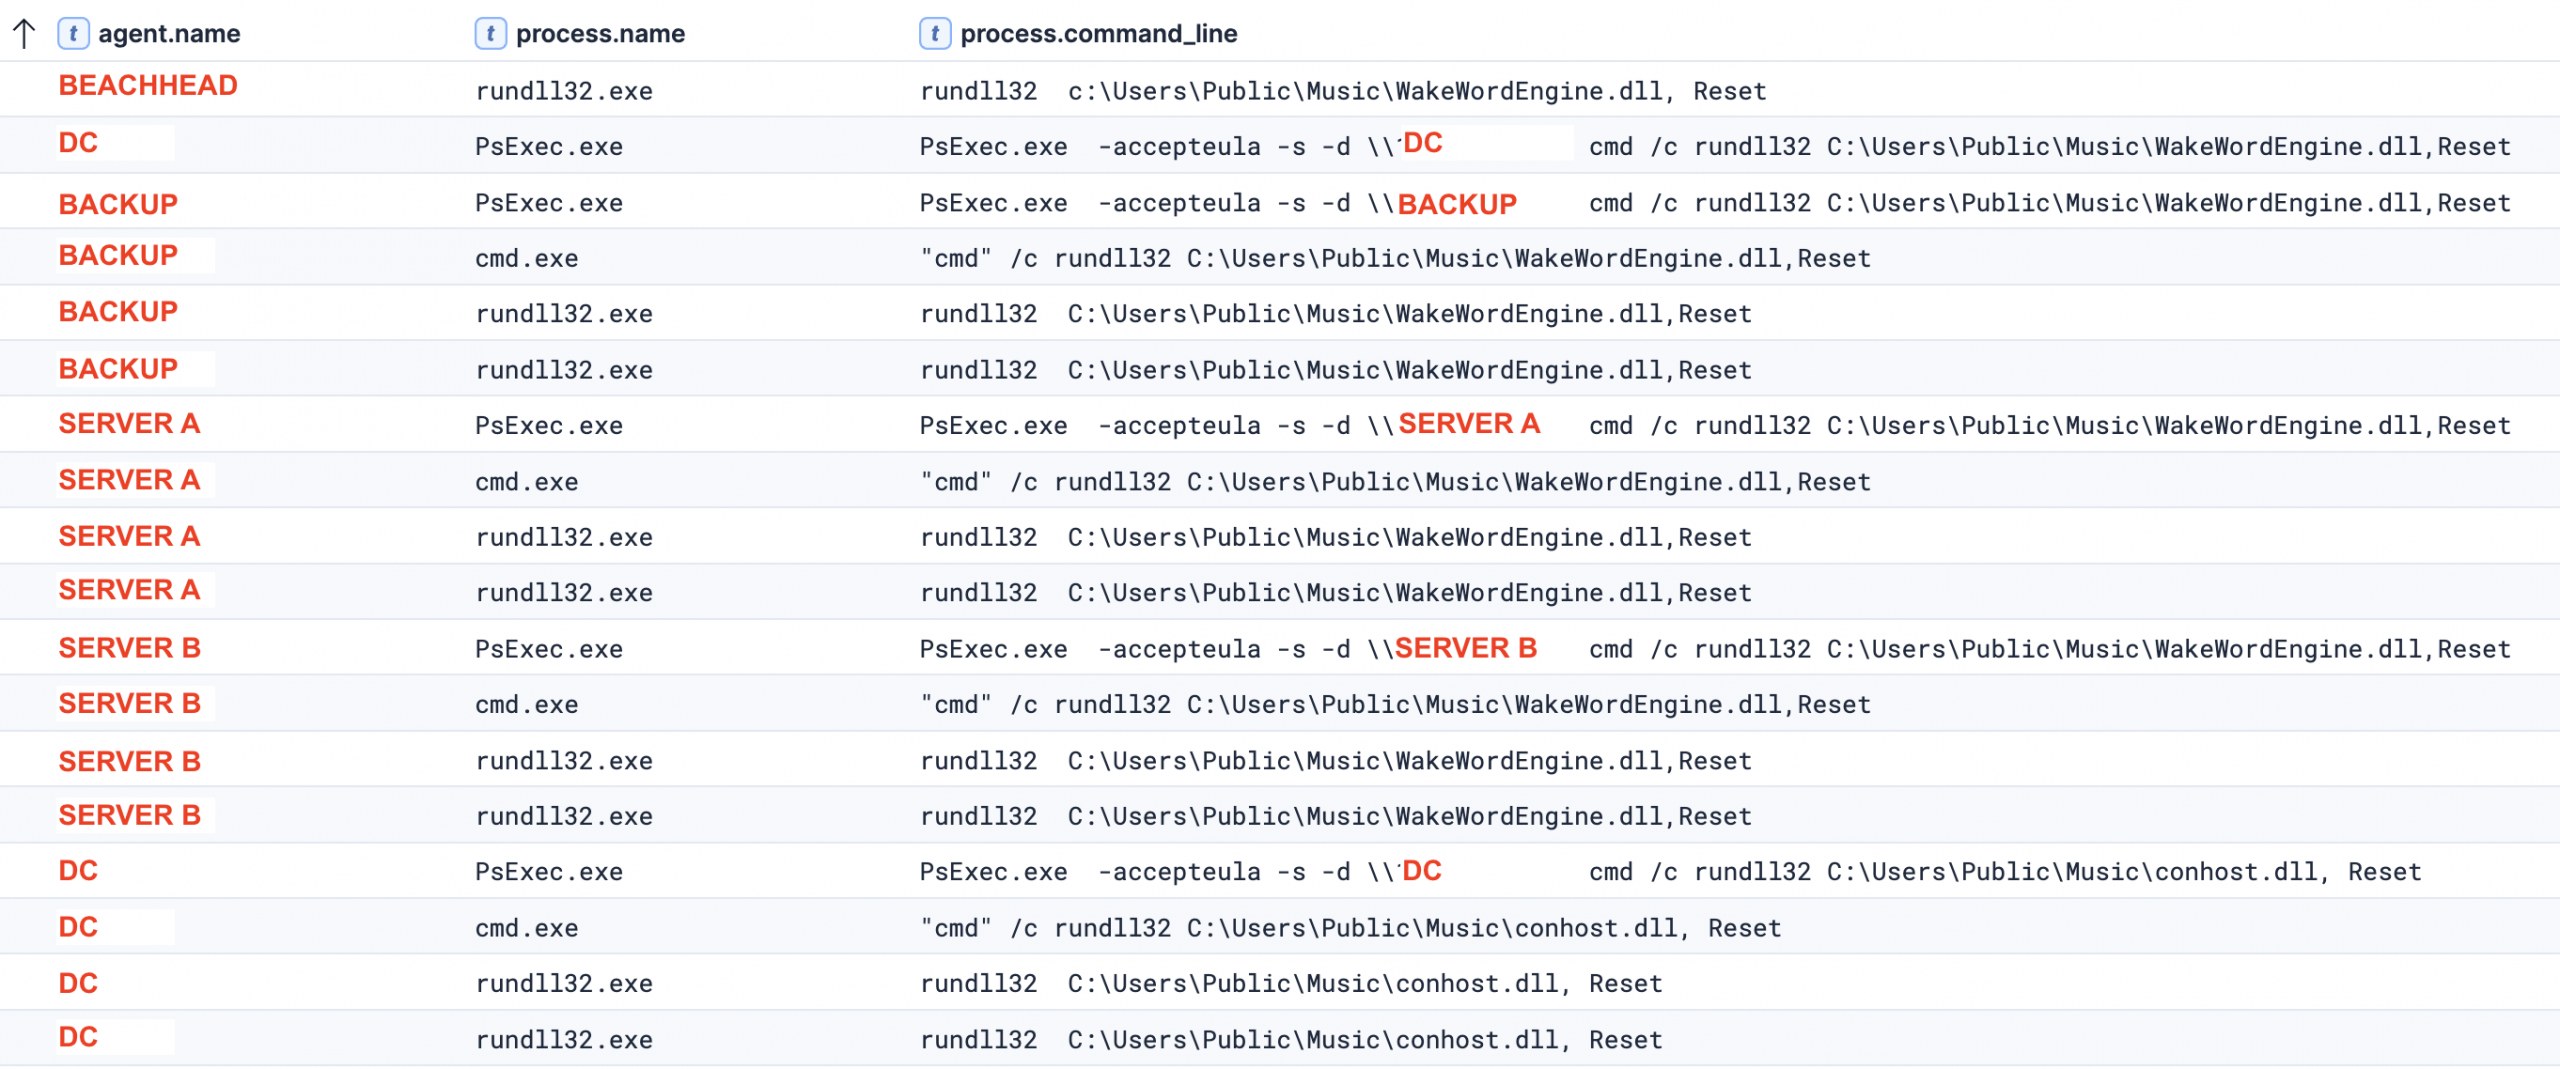The width and height of the screenshot is (2560, 1069).
Task: Click the DC PsExec command line running WakeWordEngine.dll
Action: [x=1715, y=147]
